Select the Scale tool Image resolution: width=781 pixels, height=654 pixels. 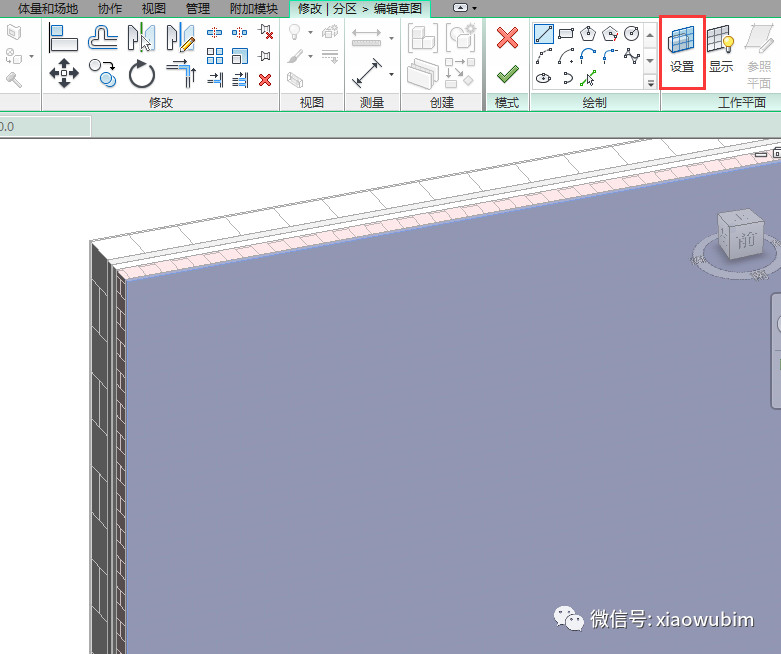(x=240, y=56)
